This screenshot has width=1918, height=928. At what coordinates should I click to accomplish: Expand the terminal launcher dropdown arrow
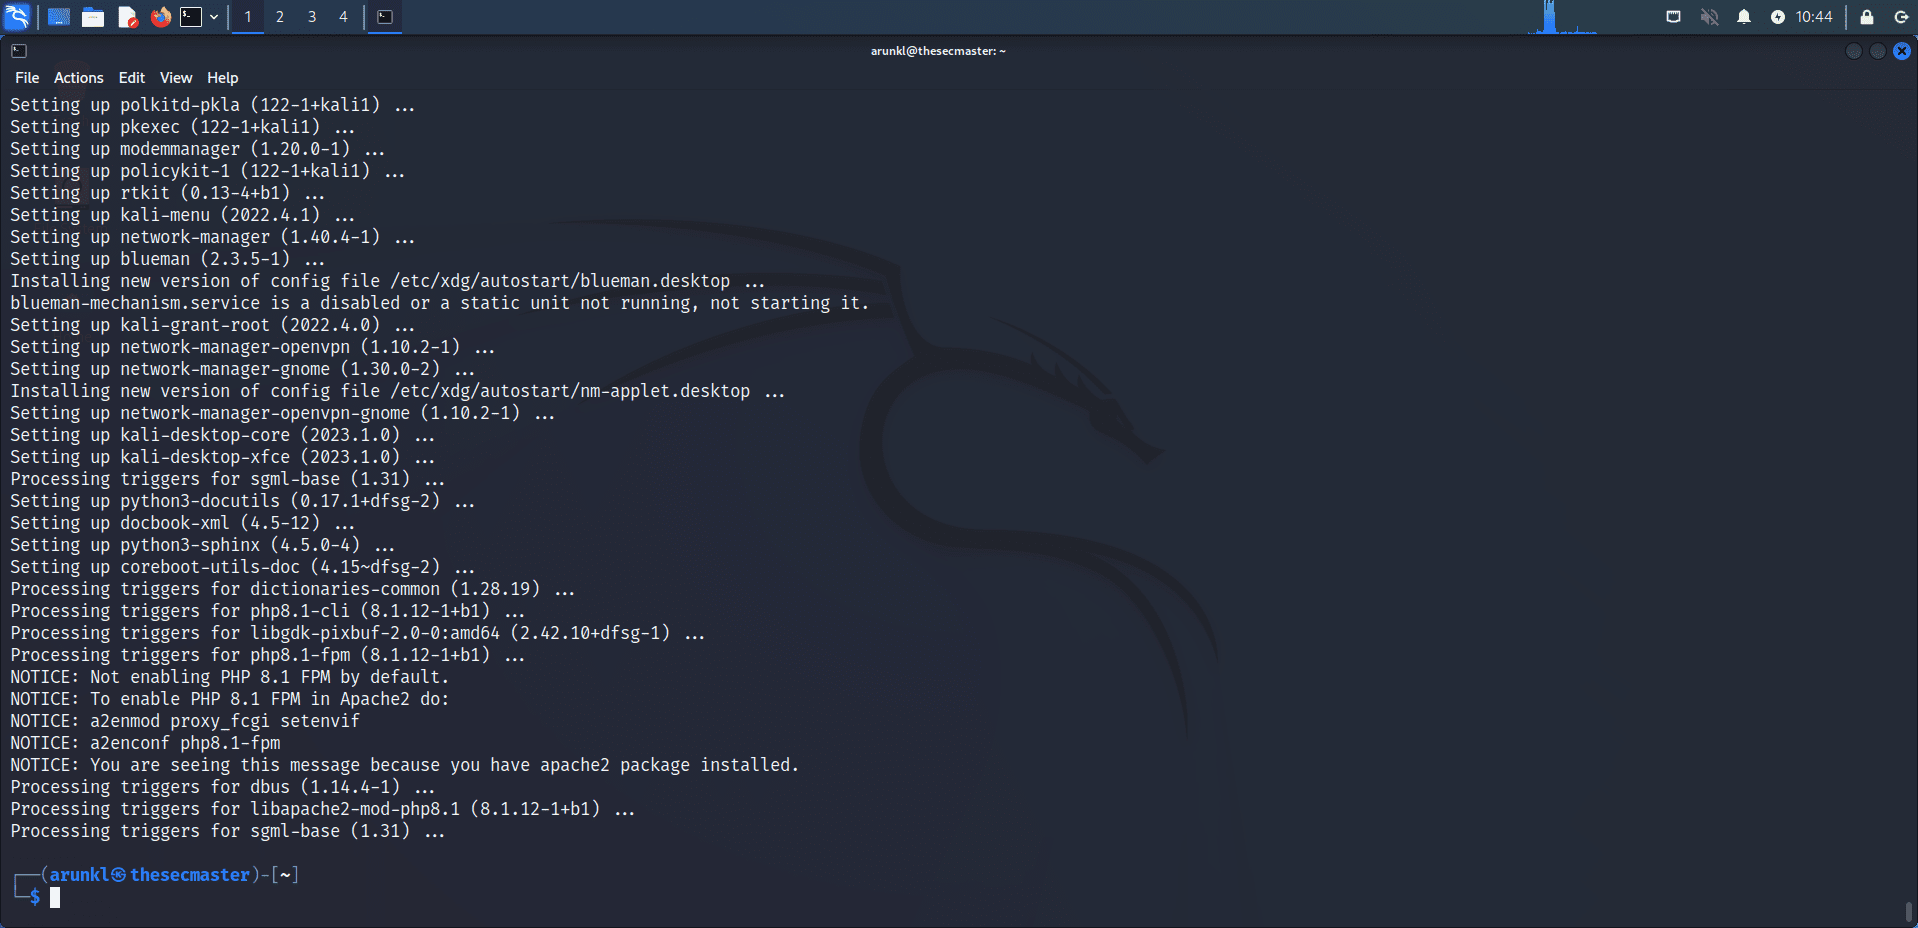[x=214, y=17]
